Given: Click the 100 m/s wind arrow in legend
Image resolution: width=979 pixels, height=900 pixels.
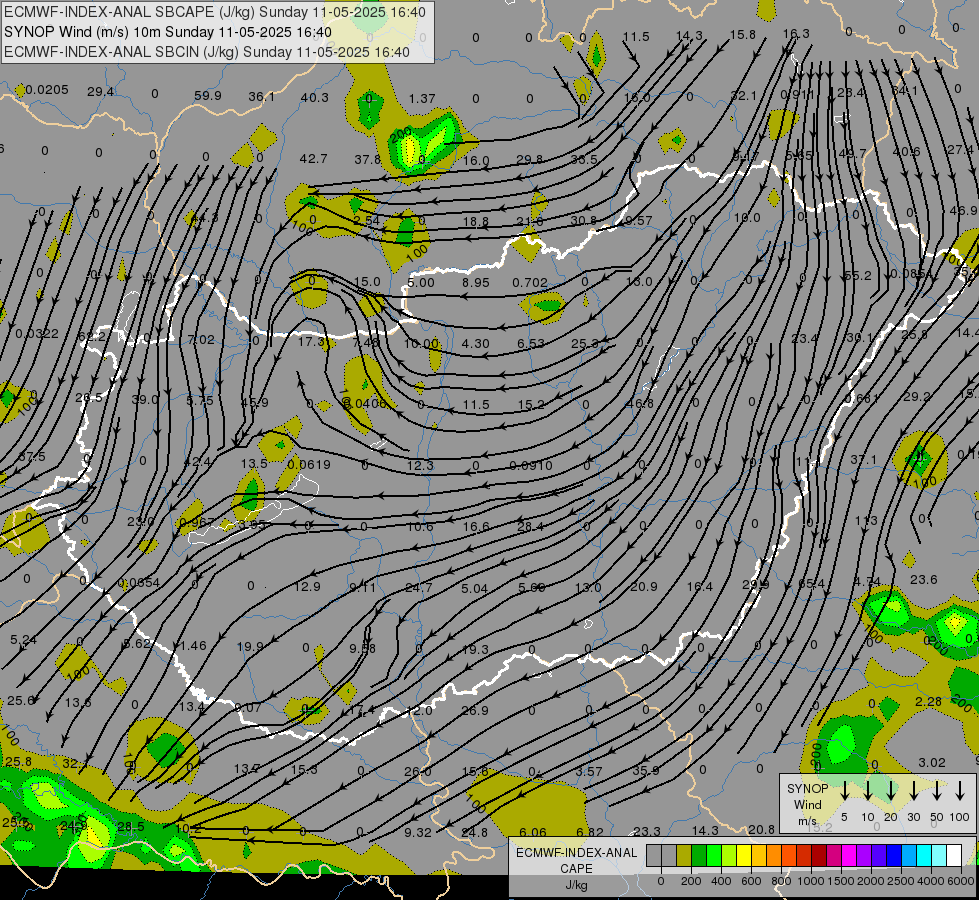Looking at the screenshot, I should 960,791.
